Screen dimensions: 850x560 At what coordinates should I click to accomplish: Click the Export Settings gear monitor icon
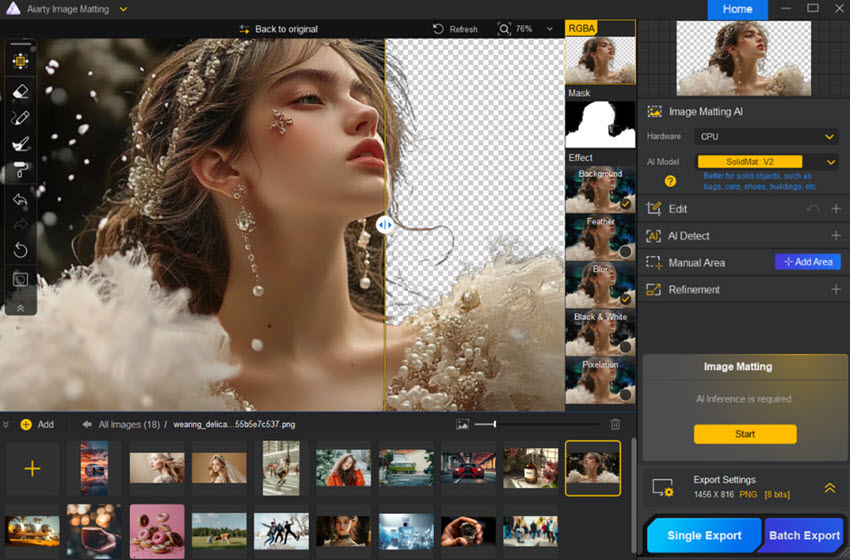662,487
